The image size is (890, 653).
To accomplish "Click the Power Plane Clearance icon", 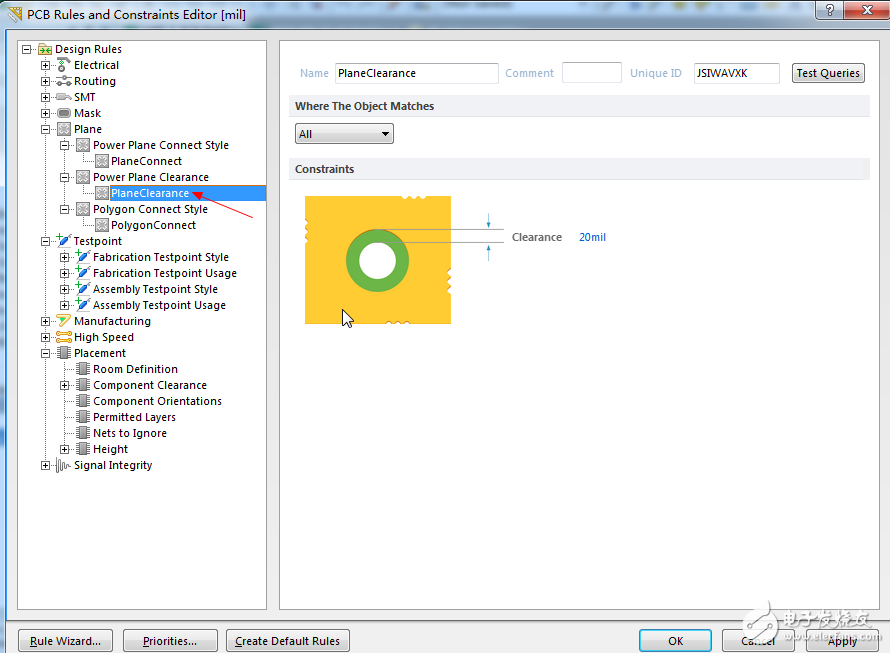I will pyautogui.click(x=83, y=177).
